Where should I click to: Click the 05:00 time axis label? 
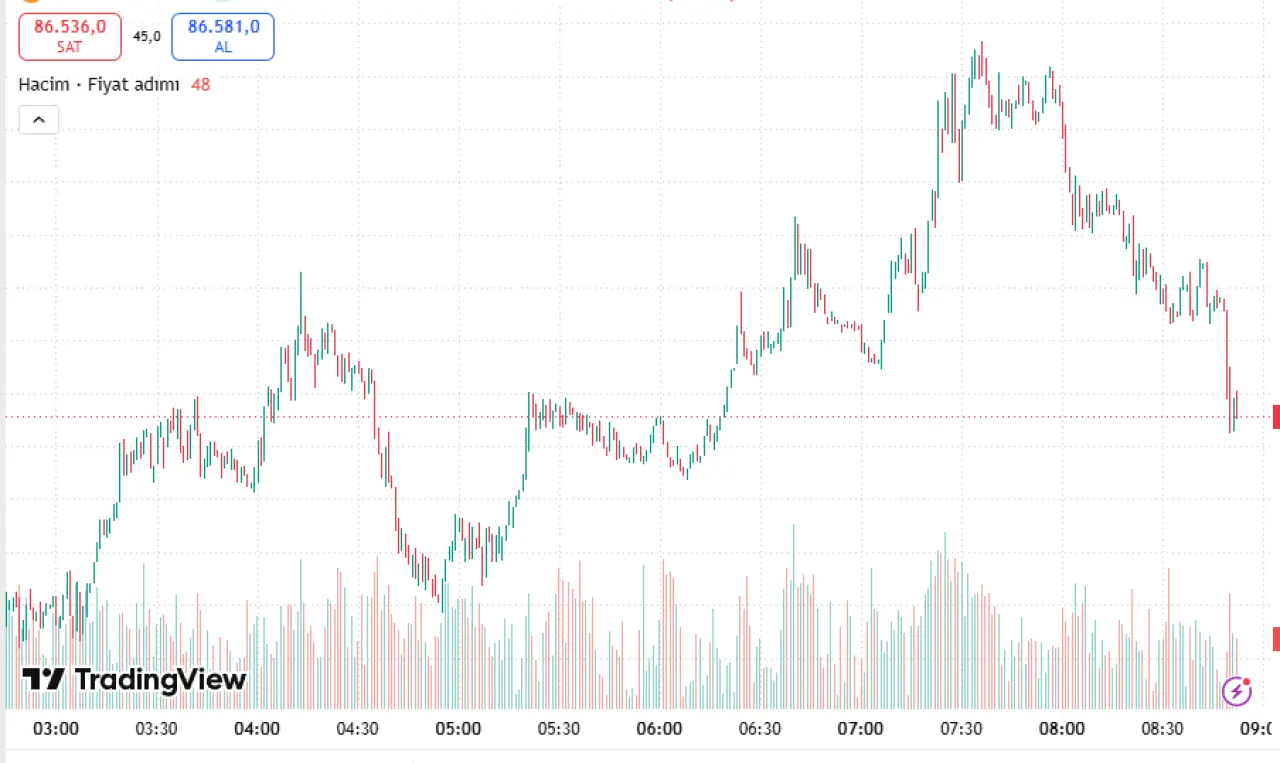pyautogui.click(x=458, y=729)
